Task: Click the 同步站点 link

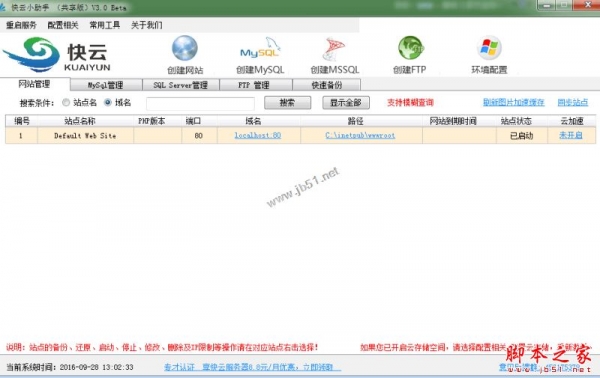Action: pos(572,102)
